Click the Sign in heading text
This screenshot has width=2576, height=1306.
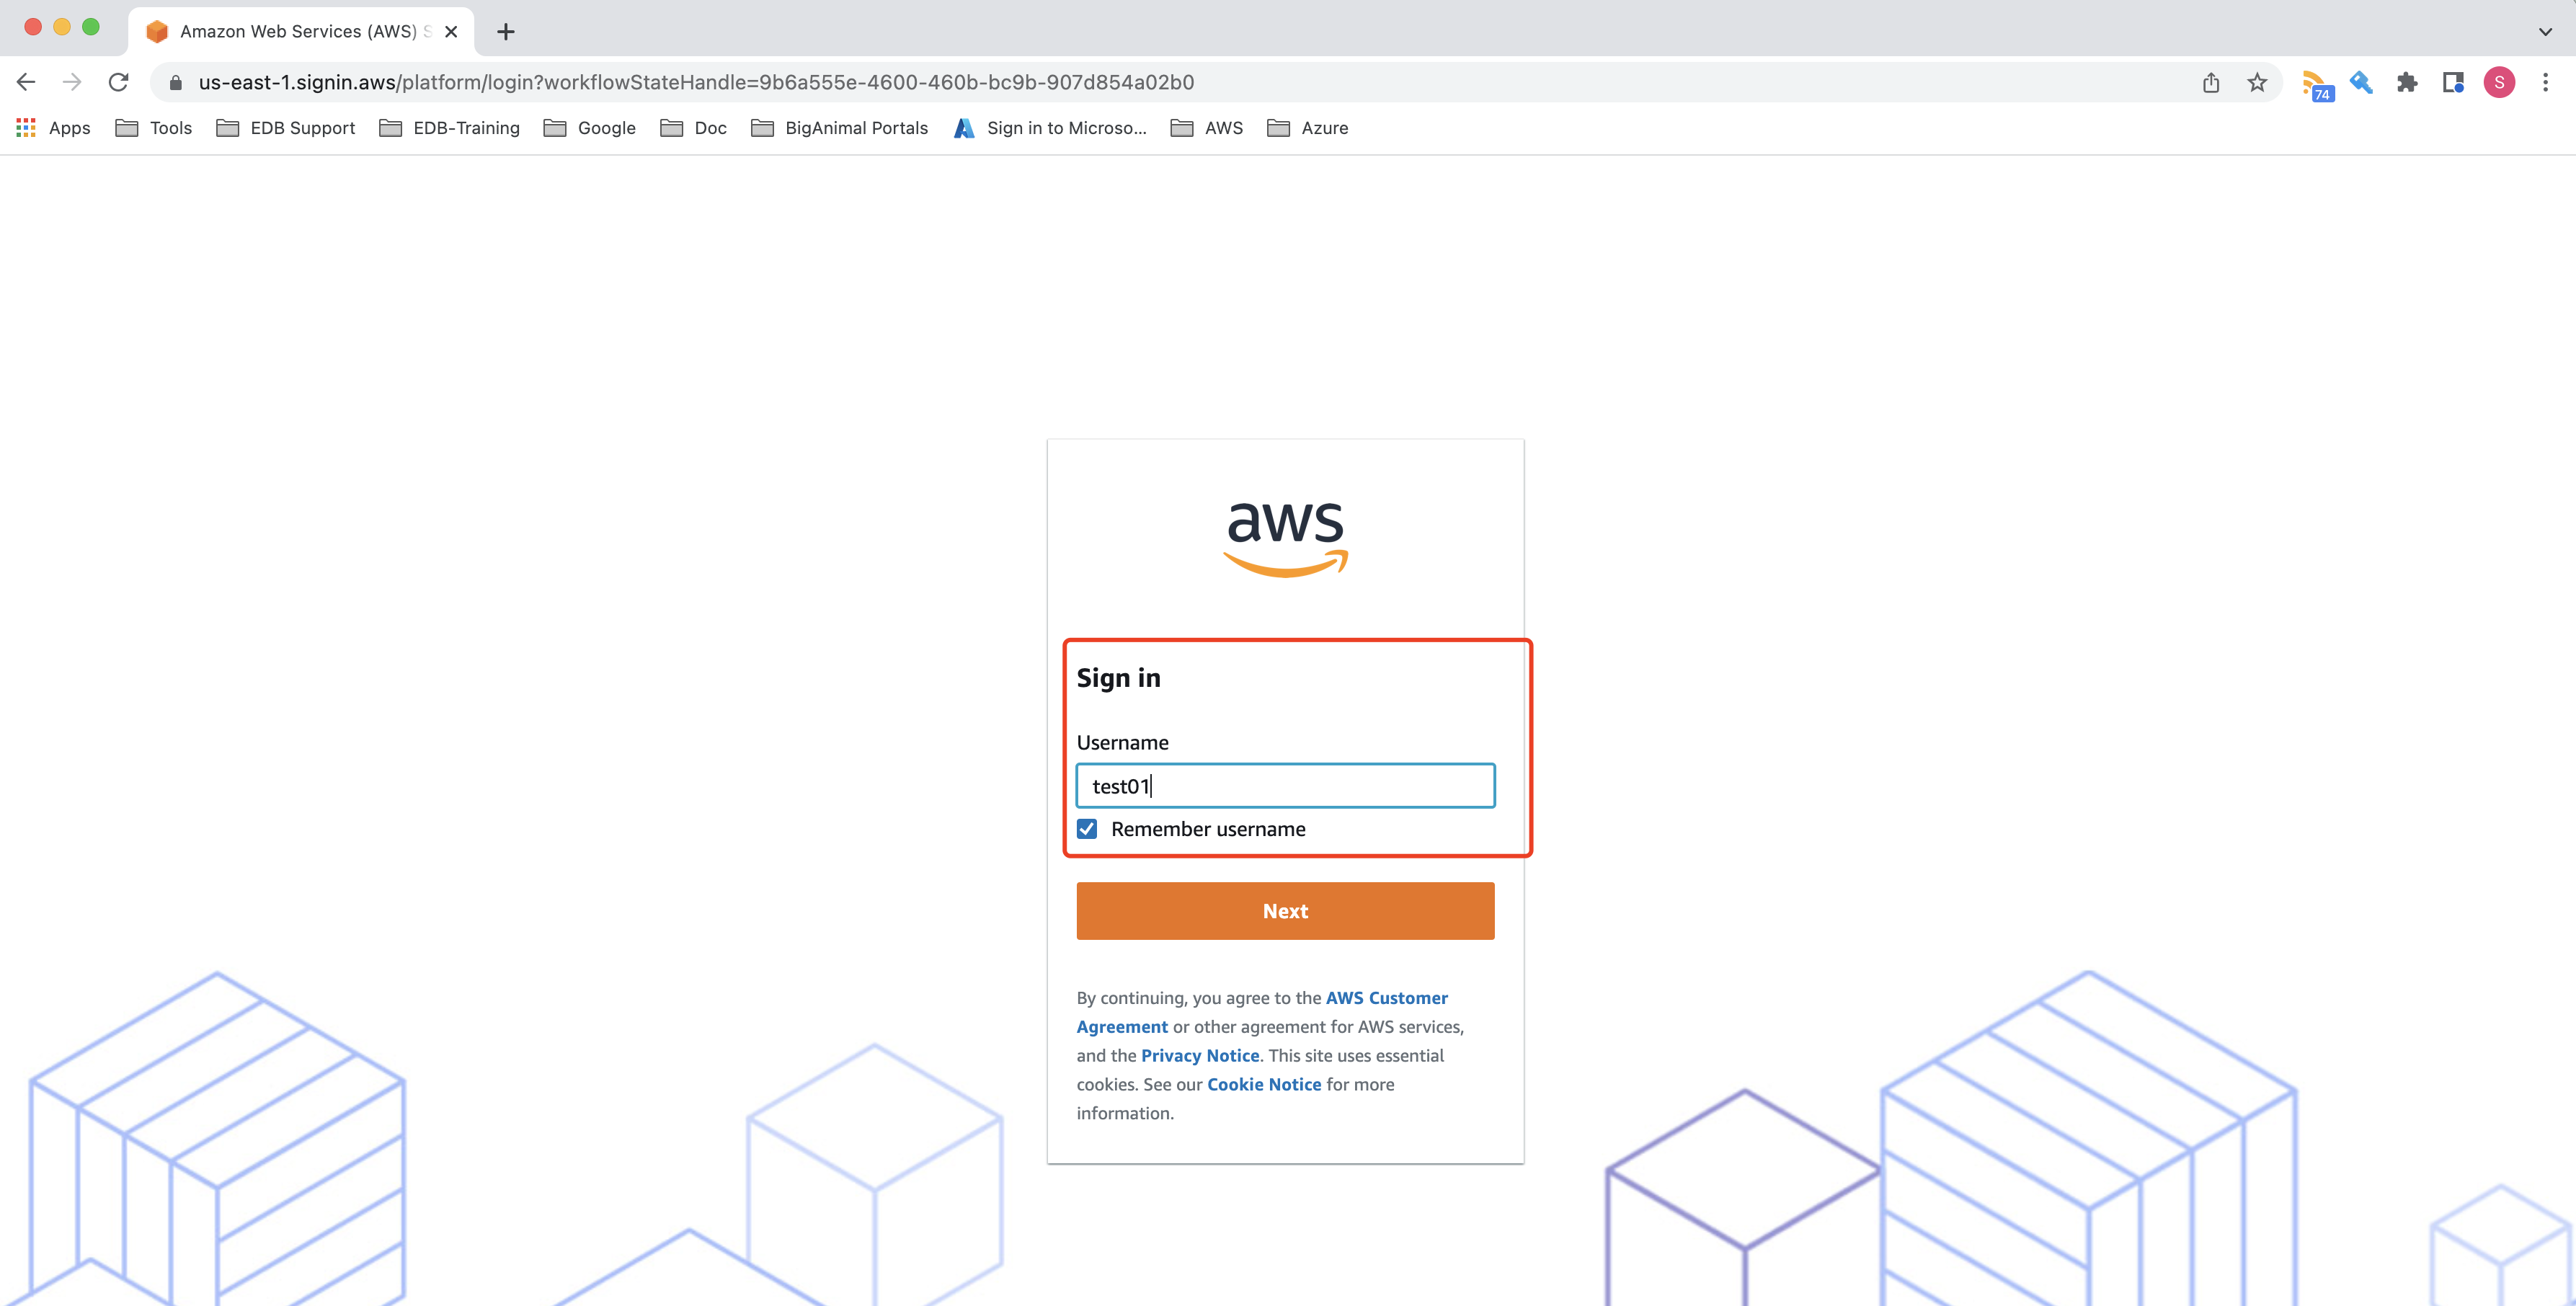(1118, 678)
